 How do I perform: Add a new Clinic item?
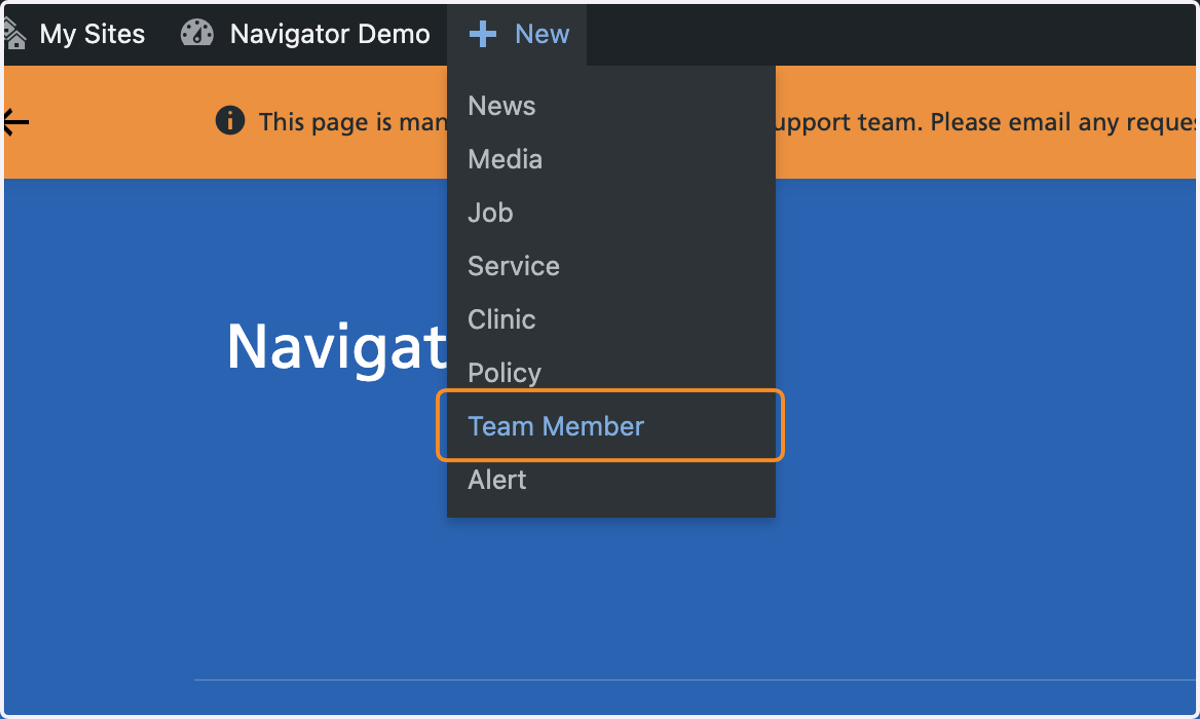[x=502, y=319]
